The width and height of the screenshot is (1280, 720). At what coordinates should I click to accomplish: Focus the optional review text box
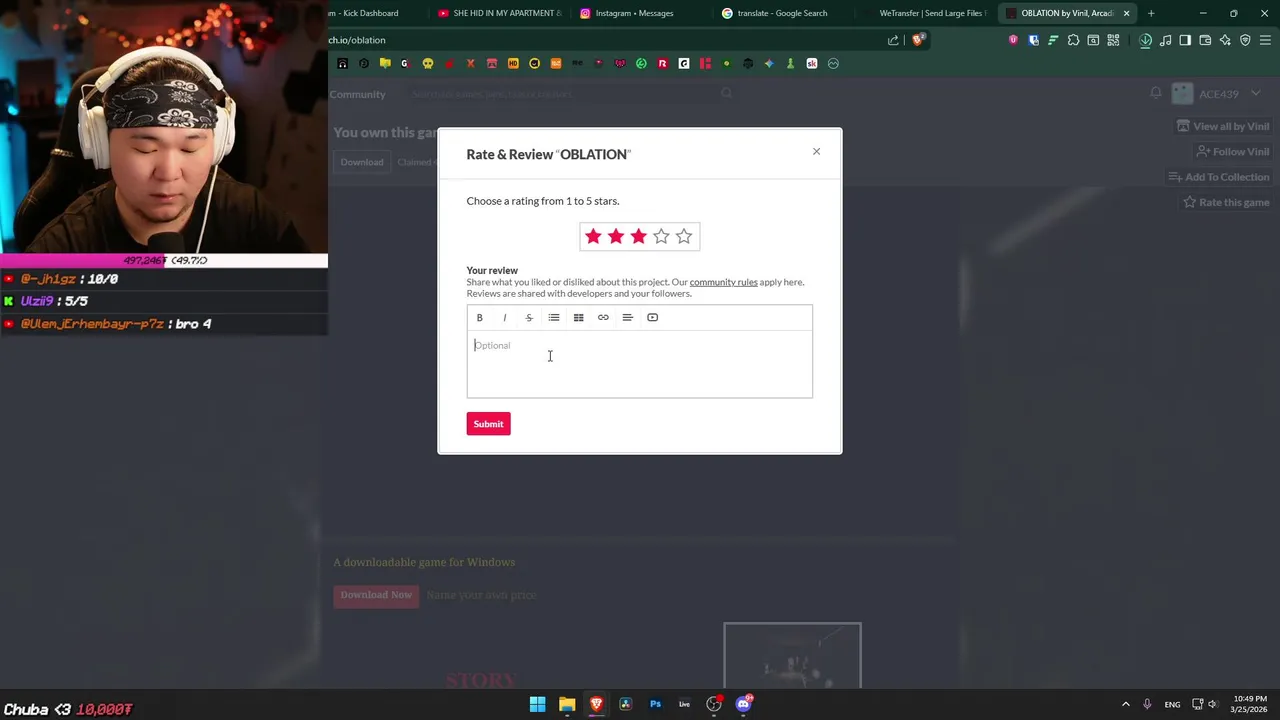click(x=640, y=364)
